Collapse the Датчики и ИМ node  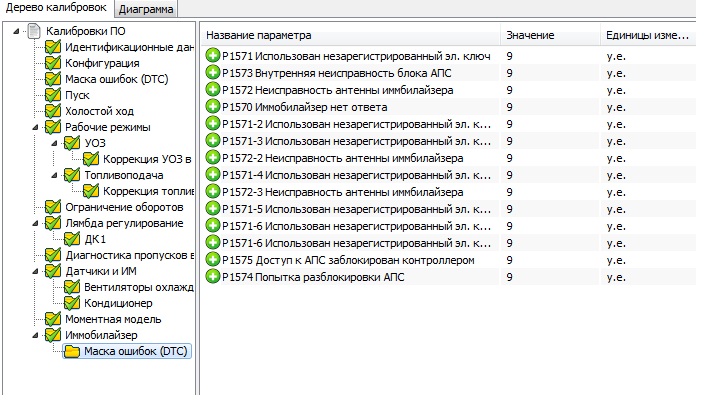[x=35, y=271]
